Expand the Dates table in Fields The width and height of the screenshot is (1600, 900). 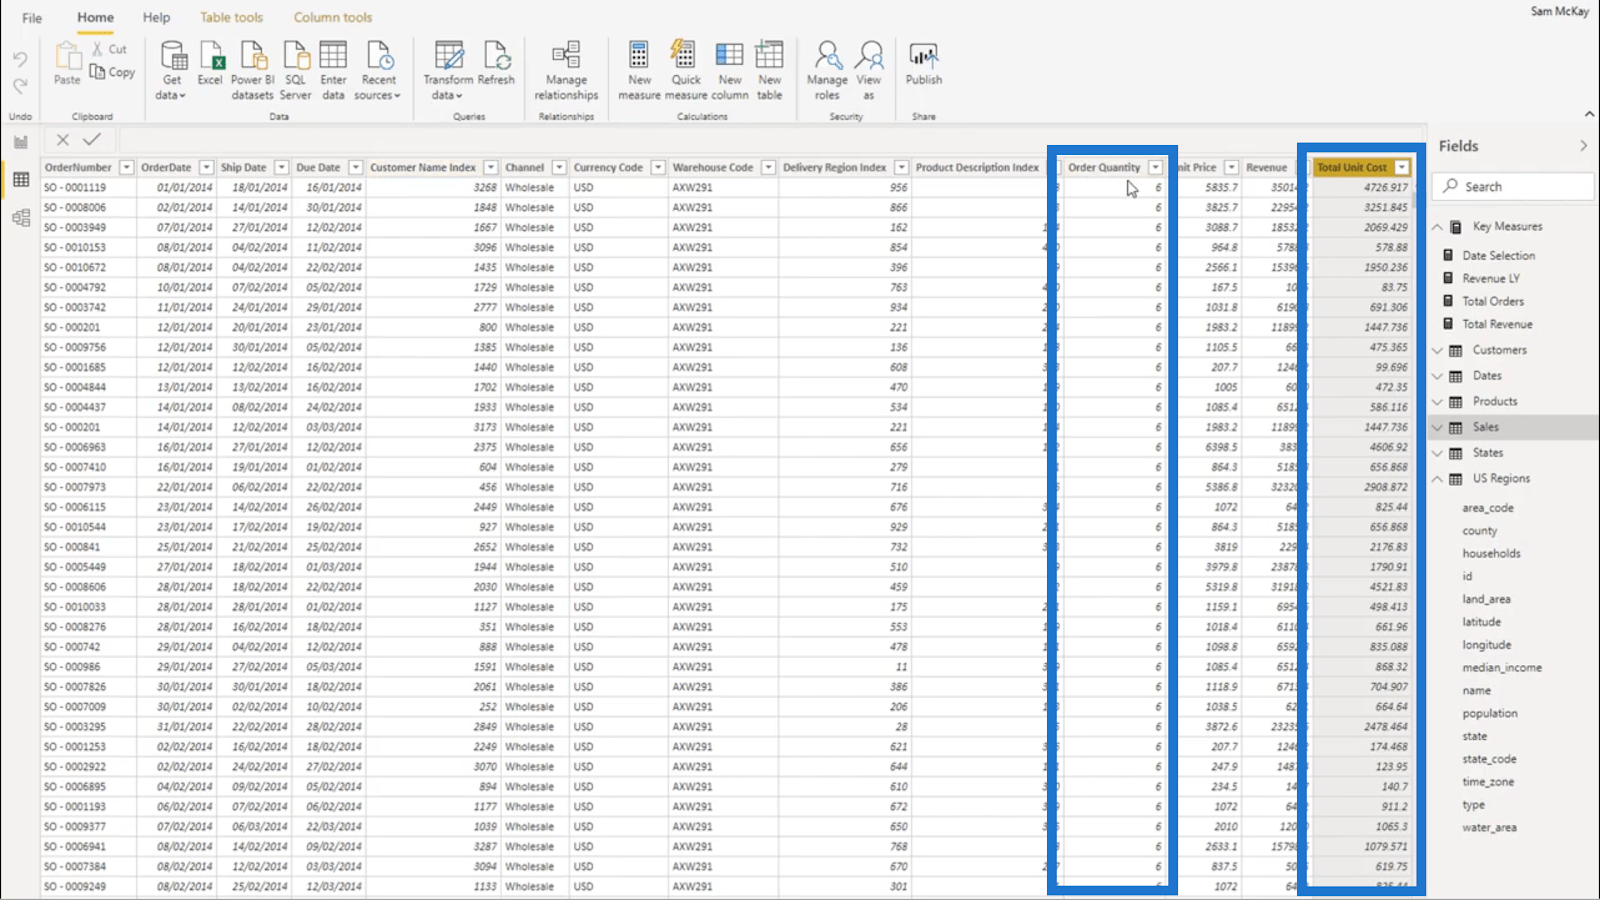coord(1438,376)
